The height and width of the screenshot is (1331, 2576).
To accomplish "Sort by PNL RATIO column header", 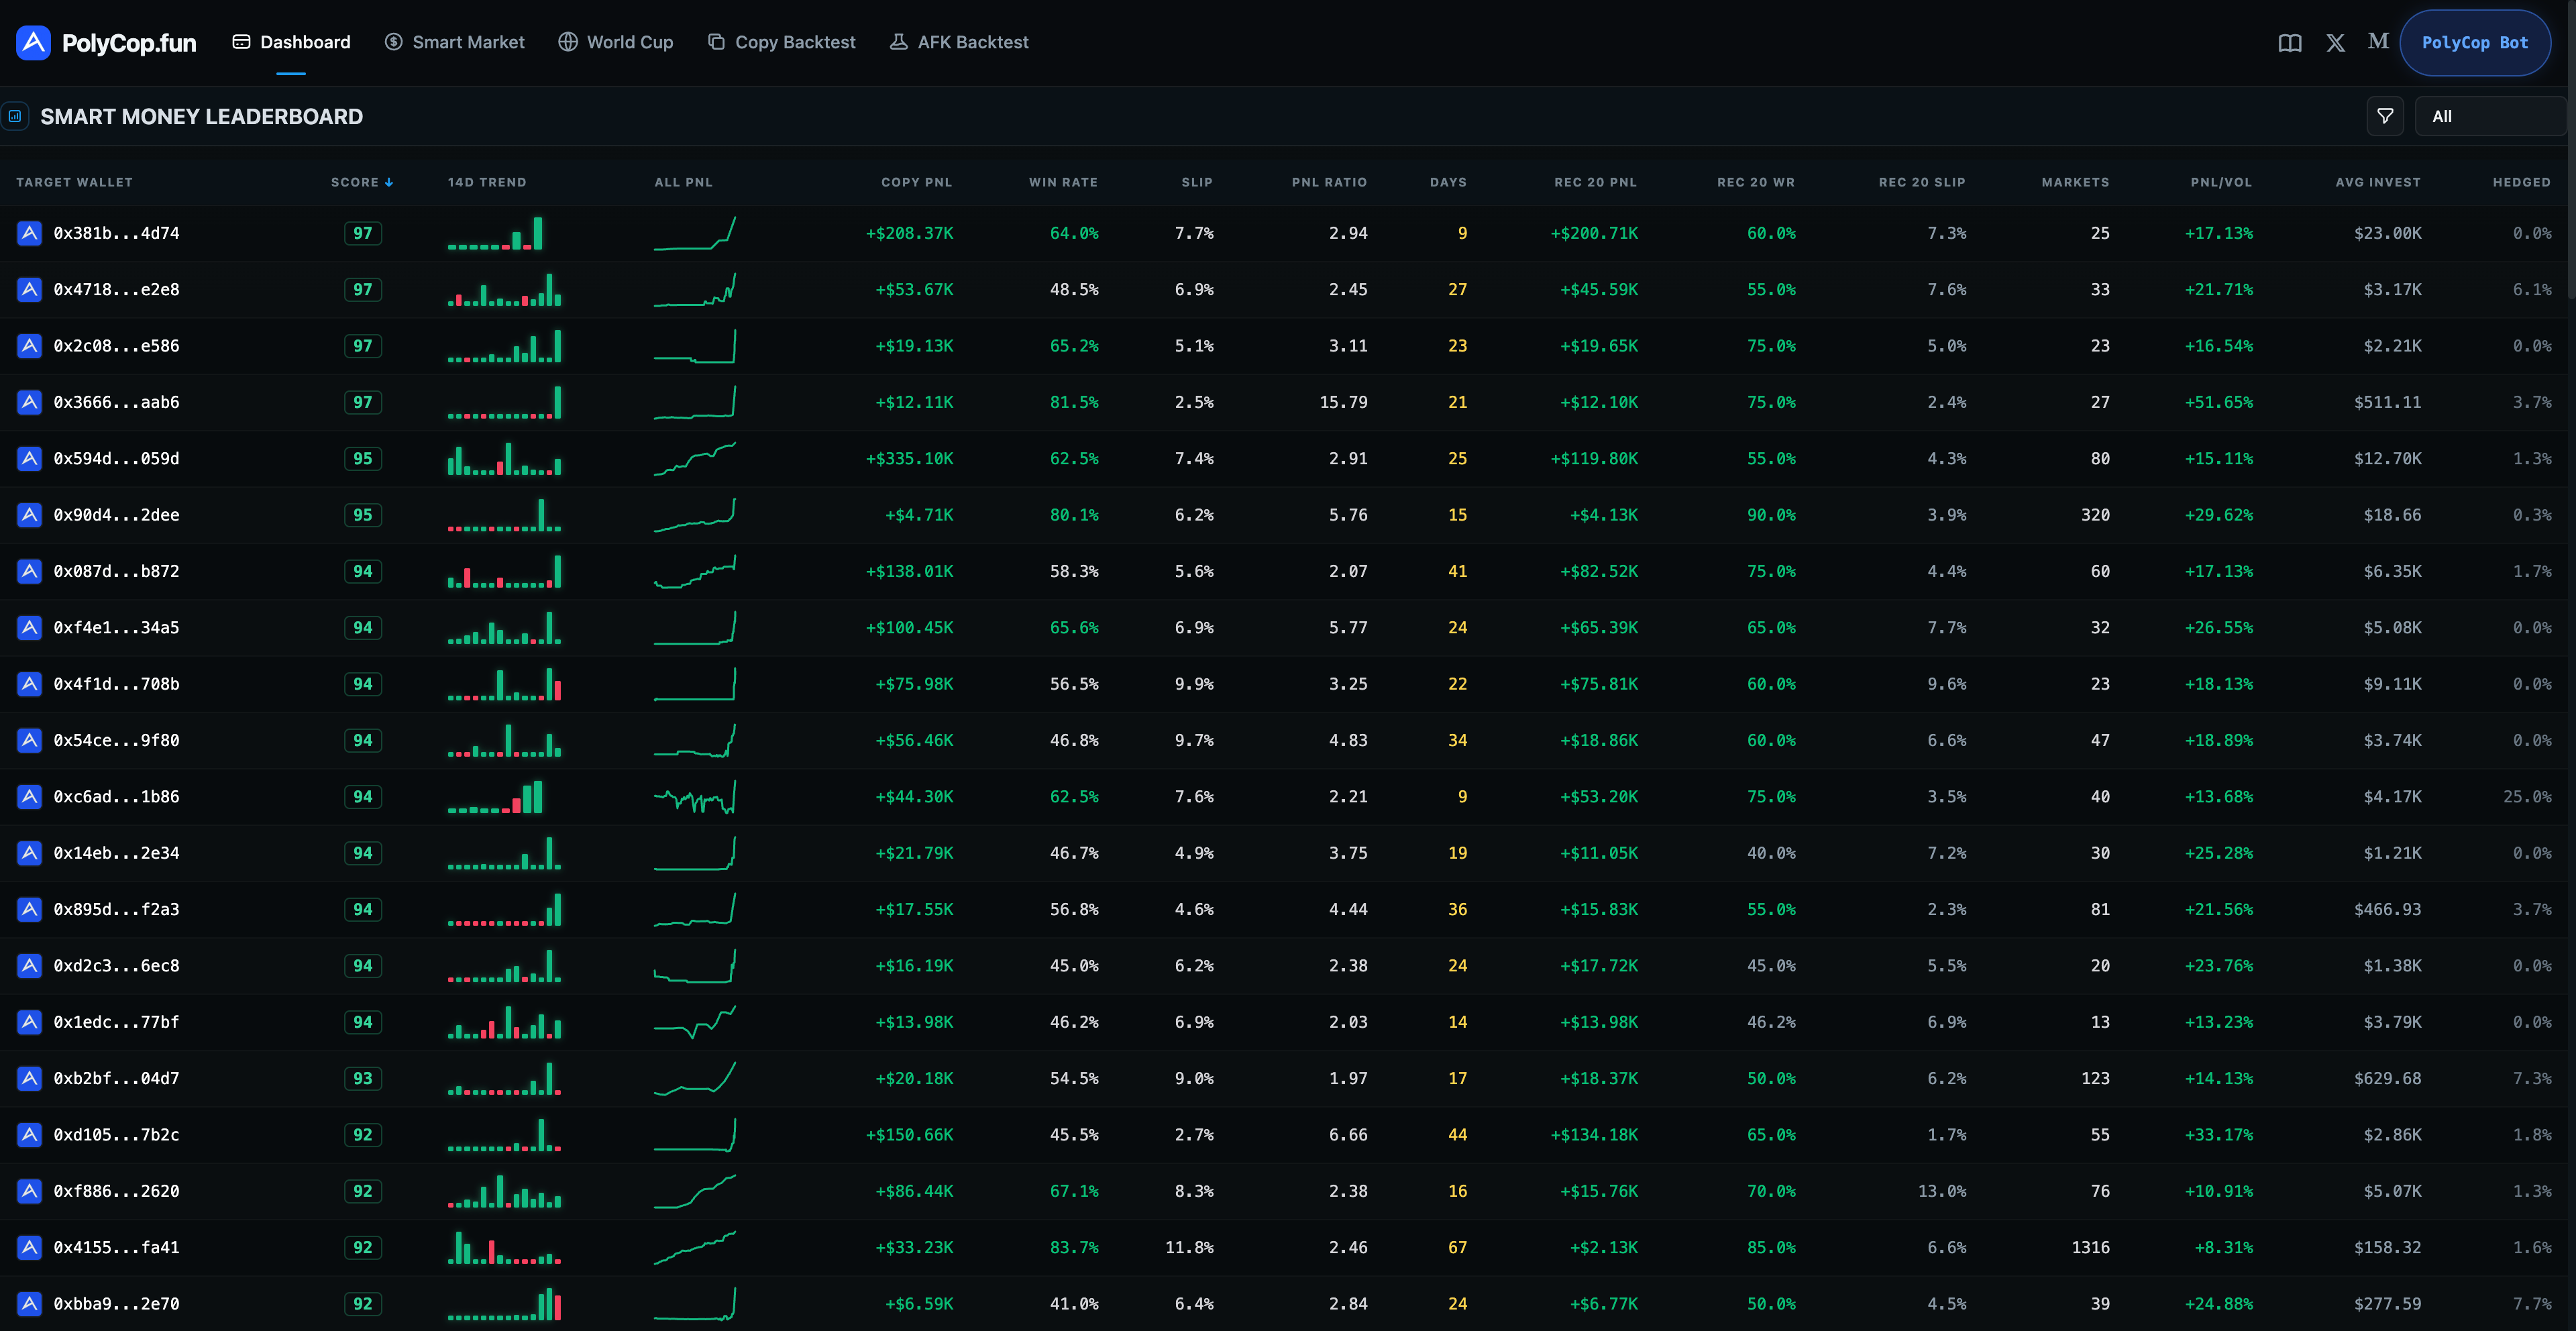I will [1329, 182].
